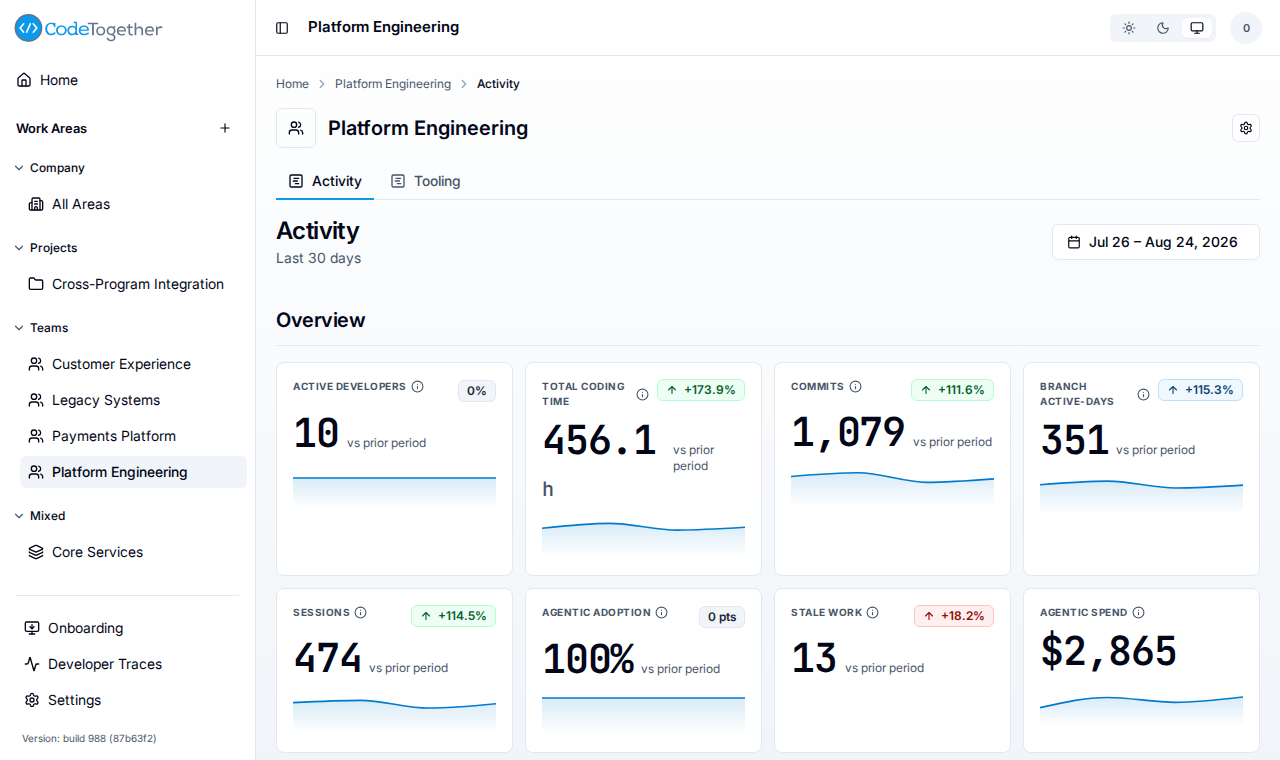Switch to the Tooling tab
Image resolution: width=1280 pixels, height=760 pixels.
coord(425,181)
